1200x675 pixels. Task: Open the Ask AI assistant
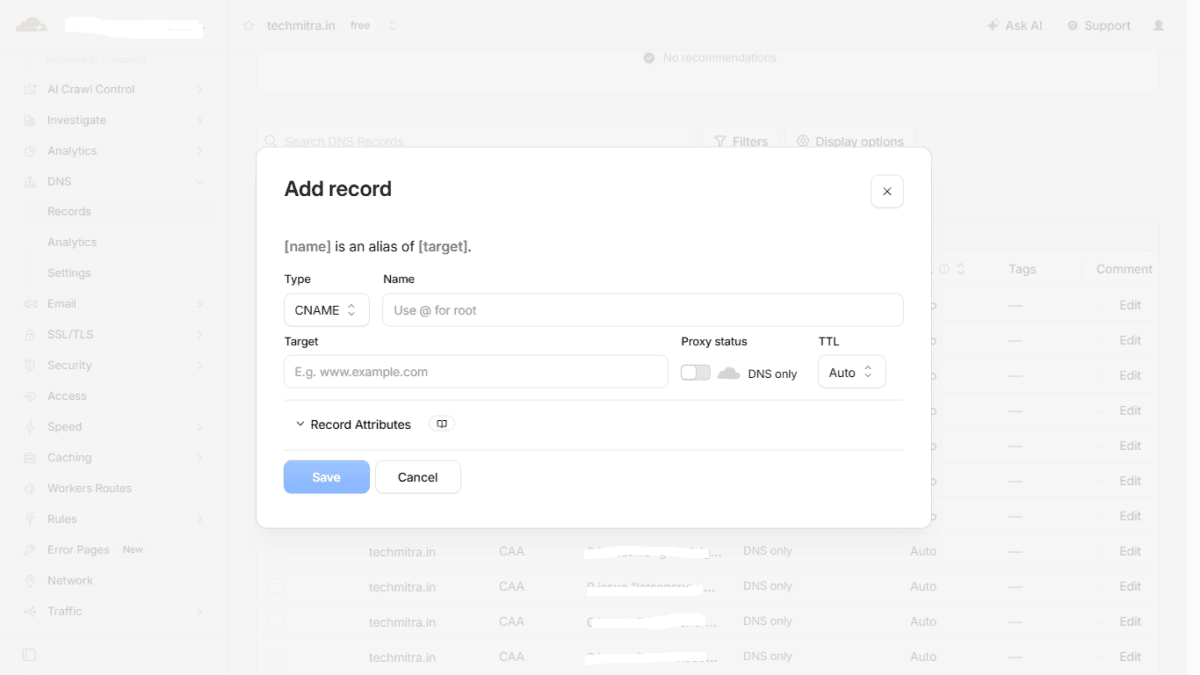(x=1014, y=26)
